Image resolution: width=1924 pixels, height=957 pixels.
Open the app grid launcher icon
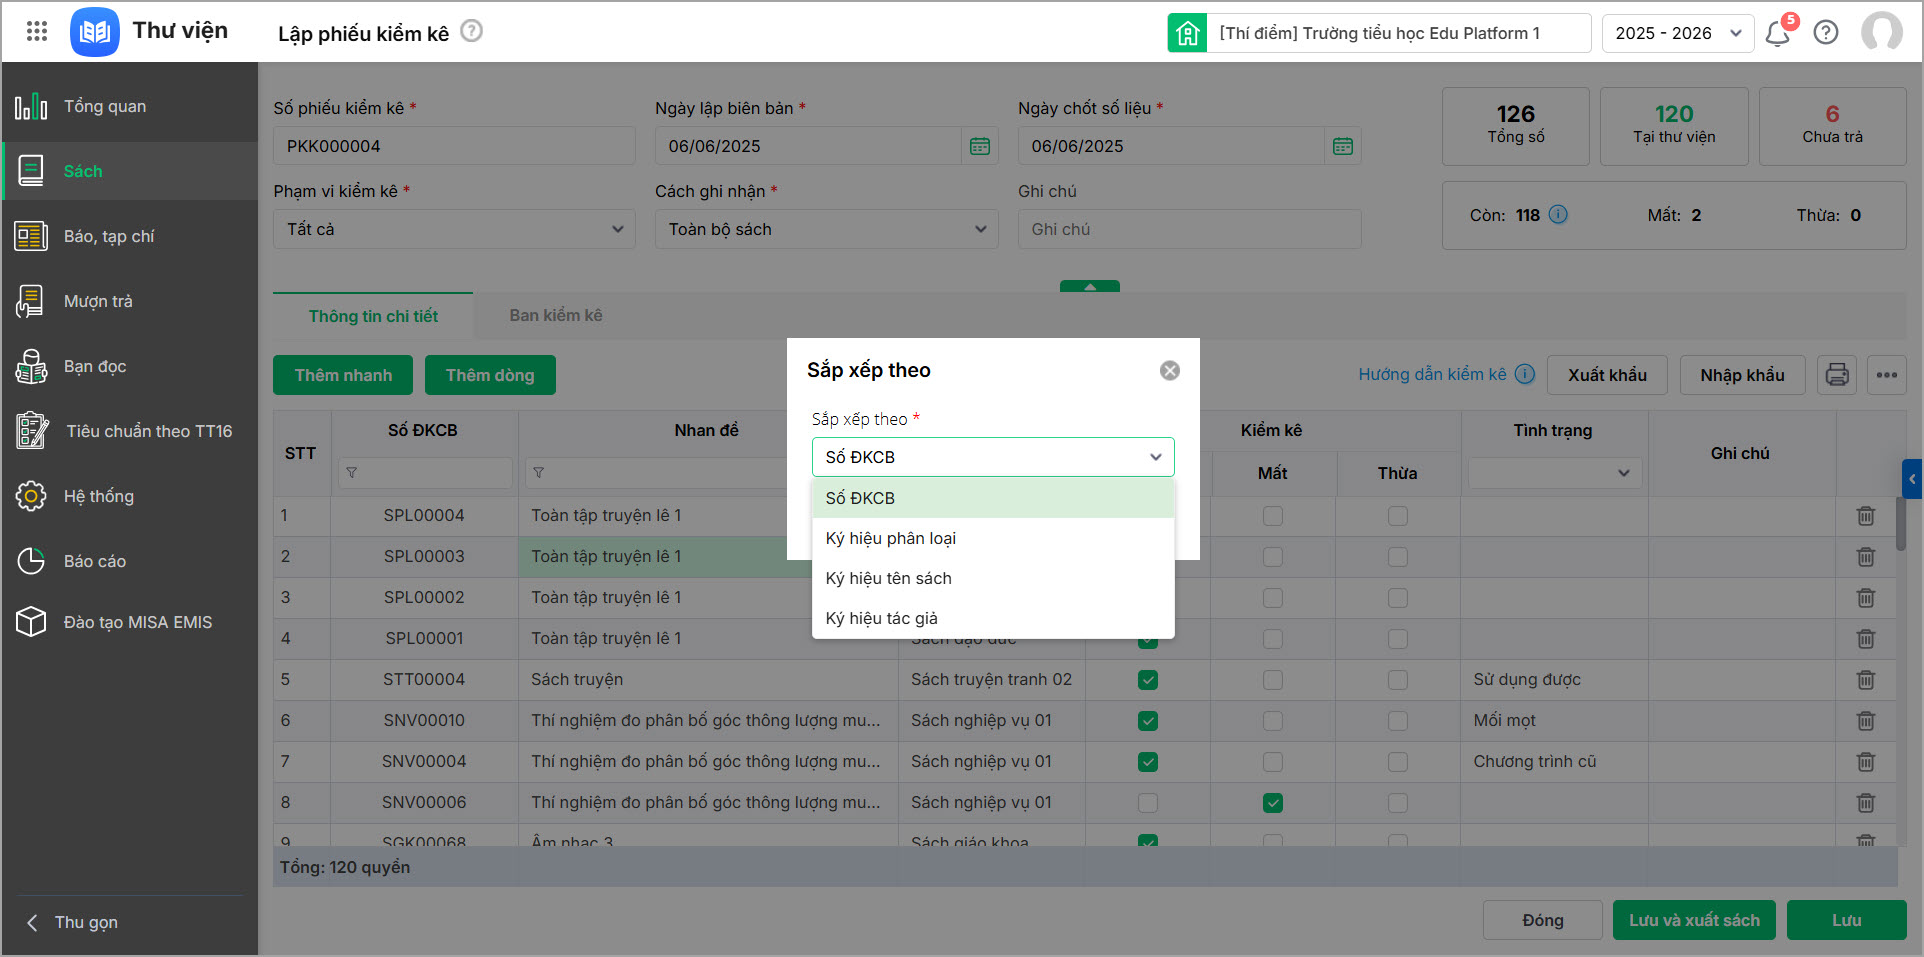tap(37, 31)
